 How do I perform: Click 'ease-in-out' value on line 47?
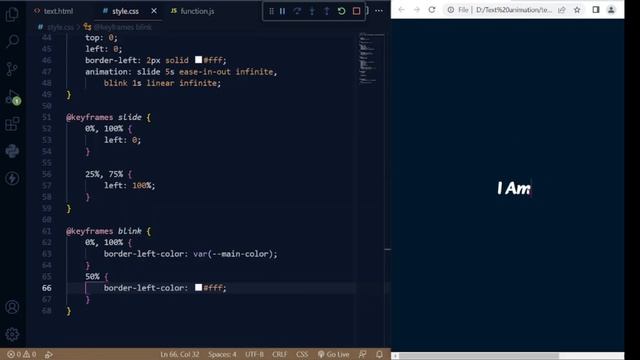point(204,71)
